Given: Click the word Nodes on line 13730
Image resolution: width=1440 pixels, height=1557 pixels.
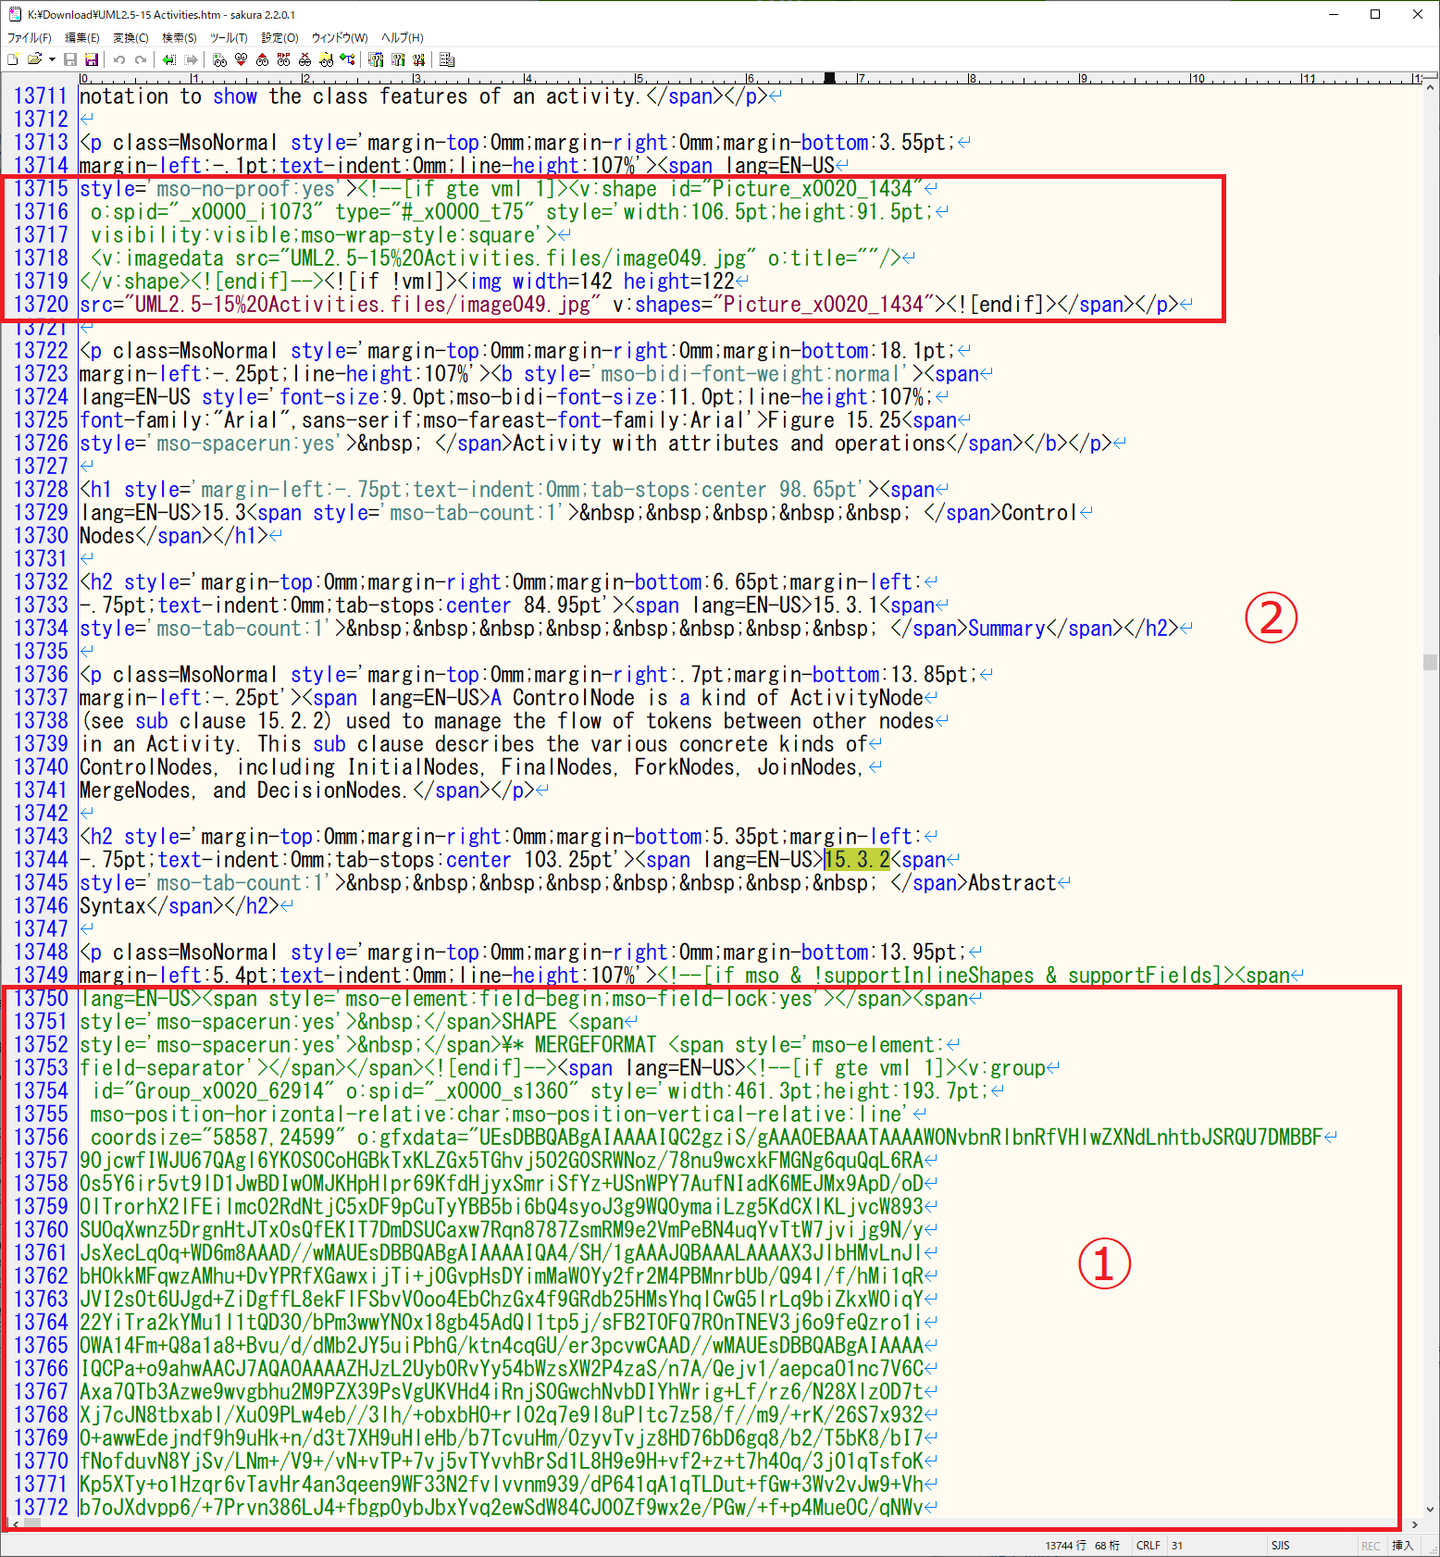Looking at the screenshot, I should (107, 536).
